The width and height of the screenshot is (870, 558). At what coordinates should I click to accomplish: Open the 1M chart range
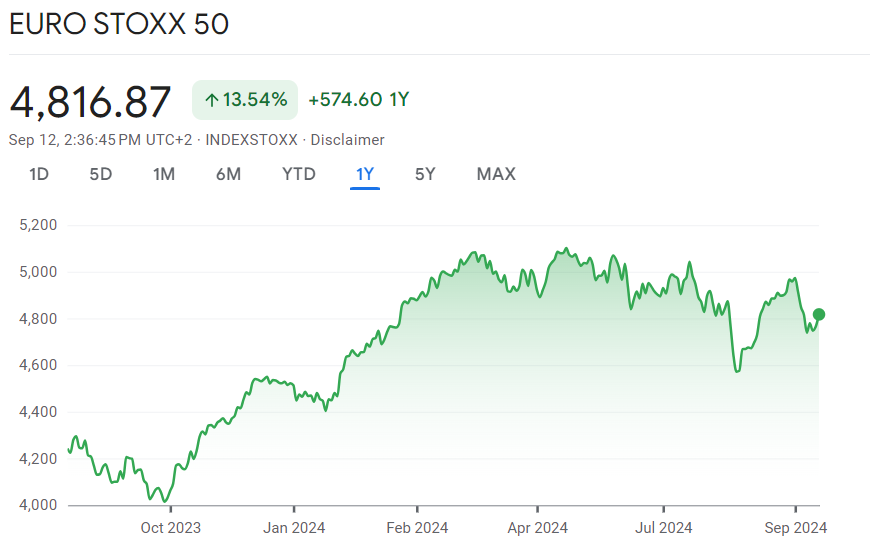(x=164, y=174)
